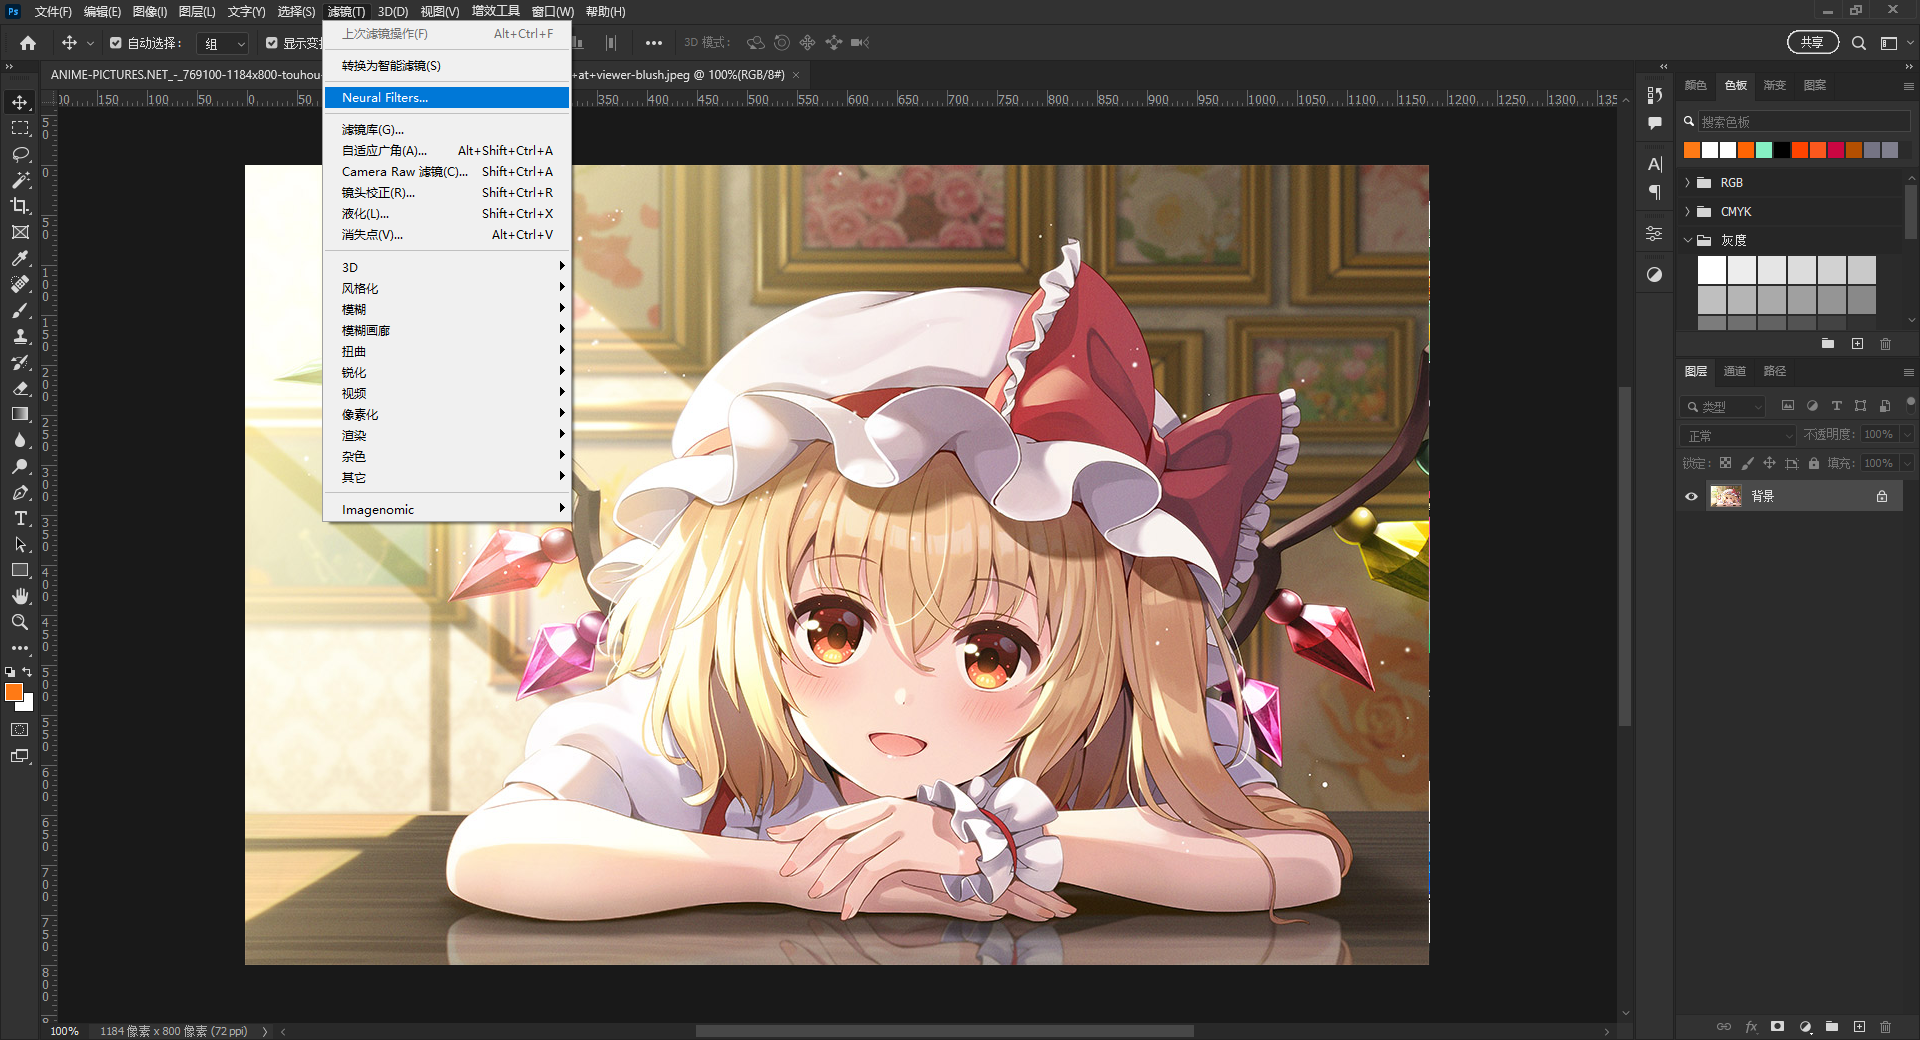Switch to the 渐变 tab
The image size is (1920, 1040).
click(x=1775, y=85)
